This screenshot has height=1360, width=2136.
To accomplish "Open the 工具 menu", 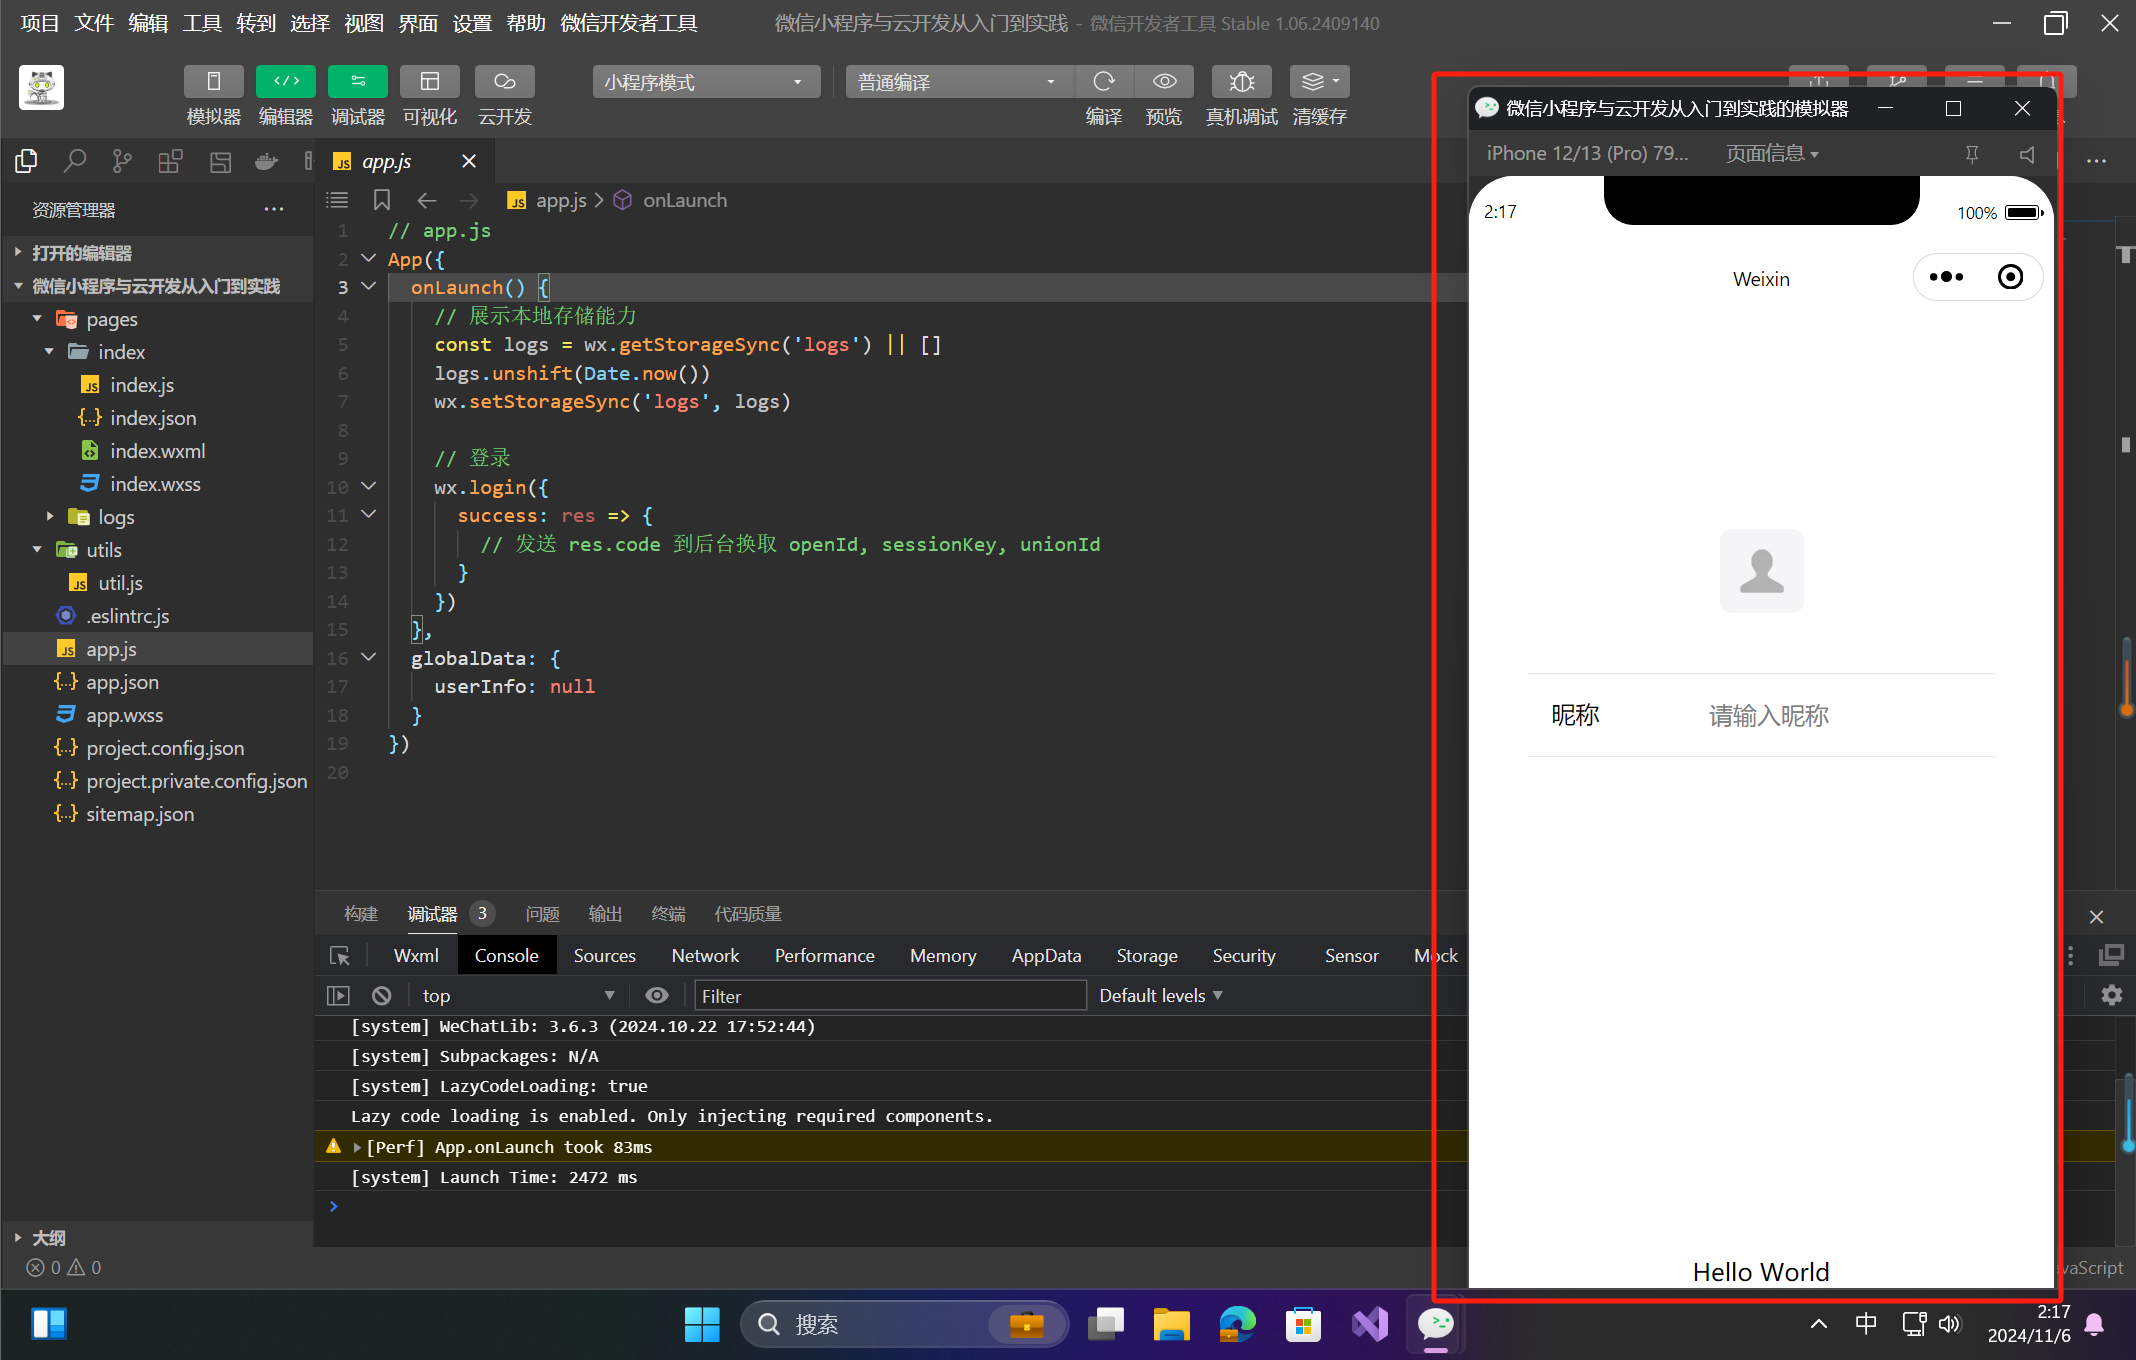I will point(201,23).
